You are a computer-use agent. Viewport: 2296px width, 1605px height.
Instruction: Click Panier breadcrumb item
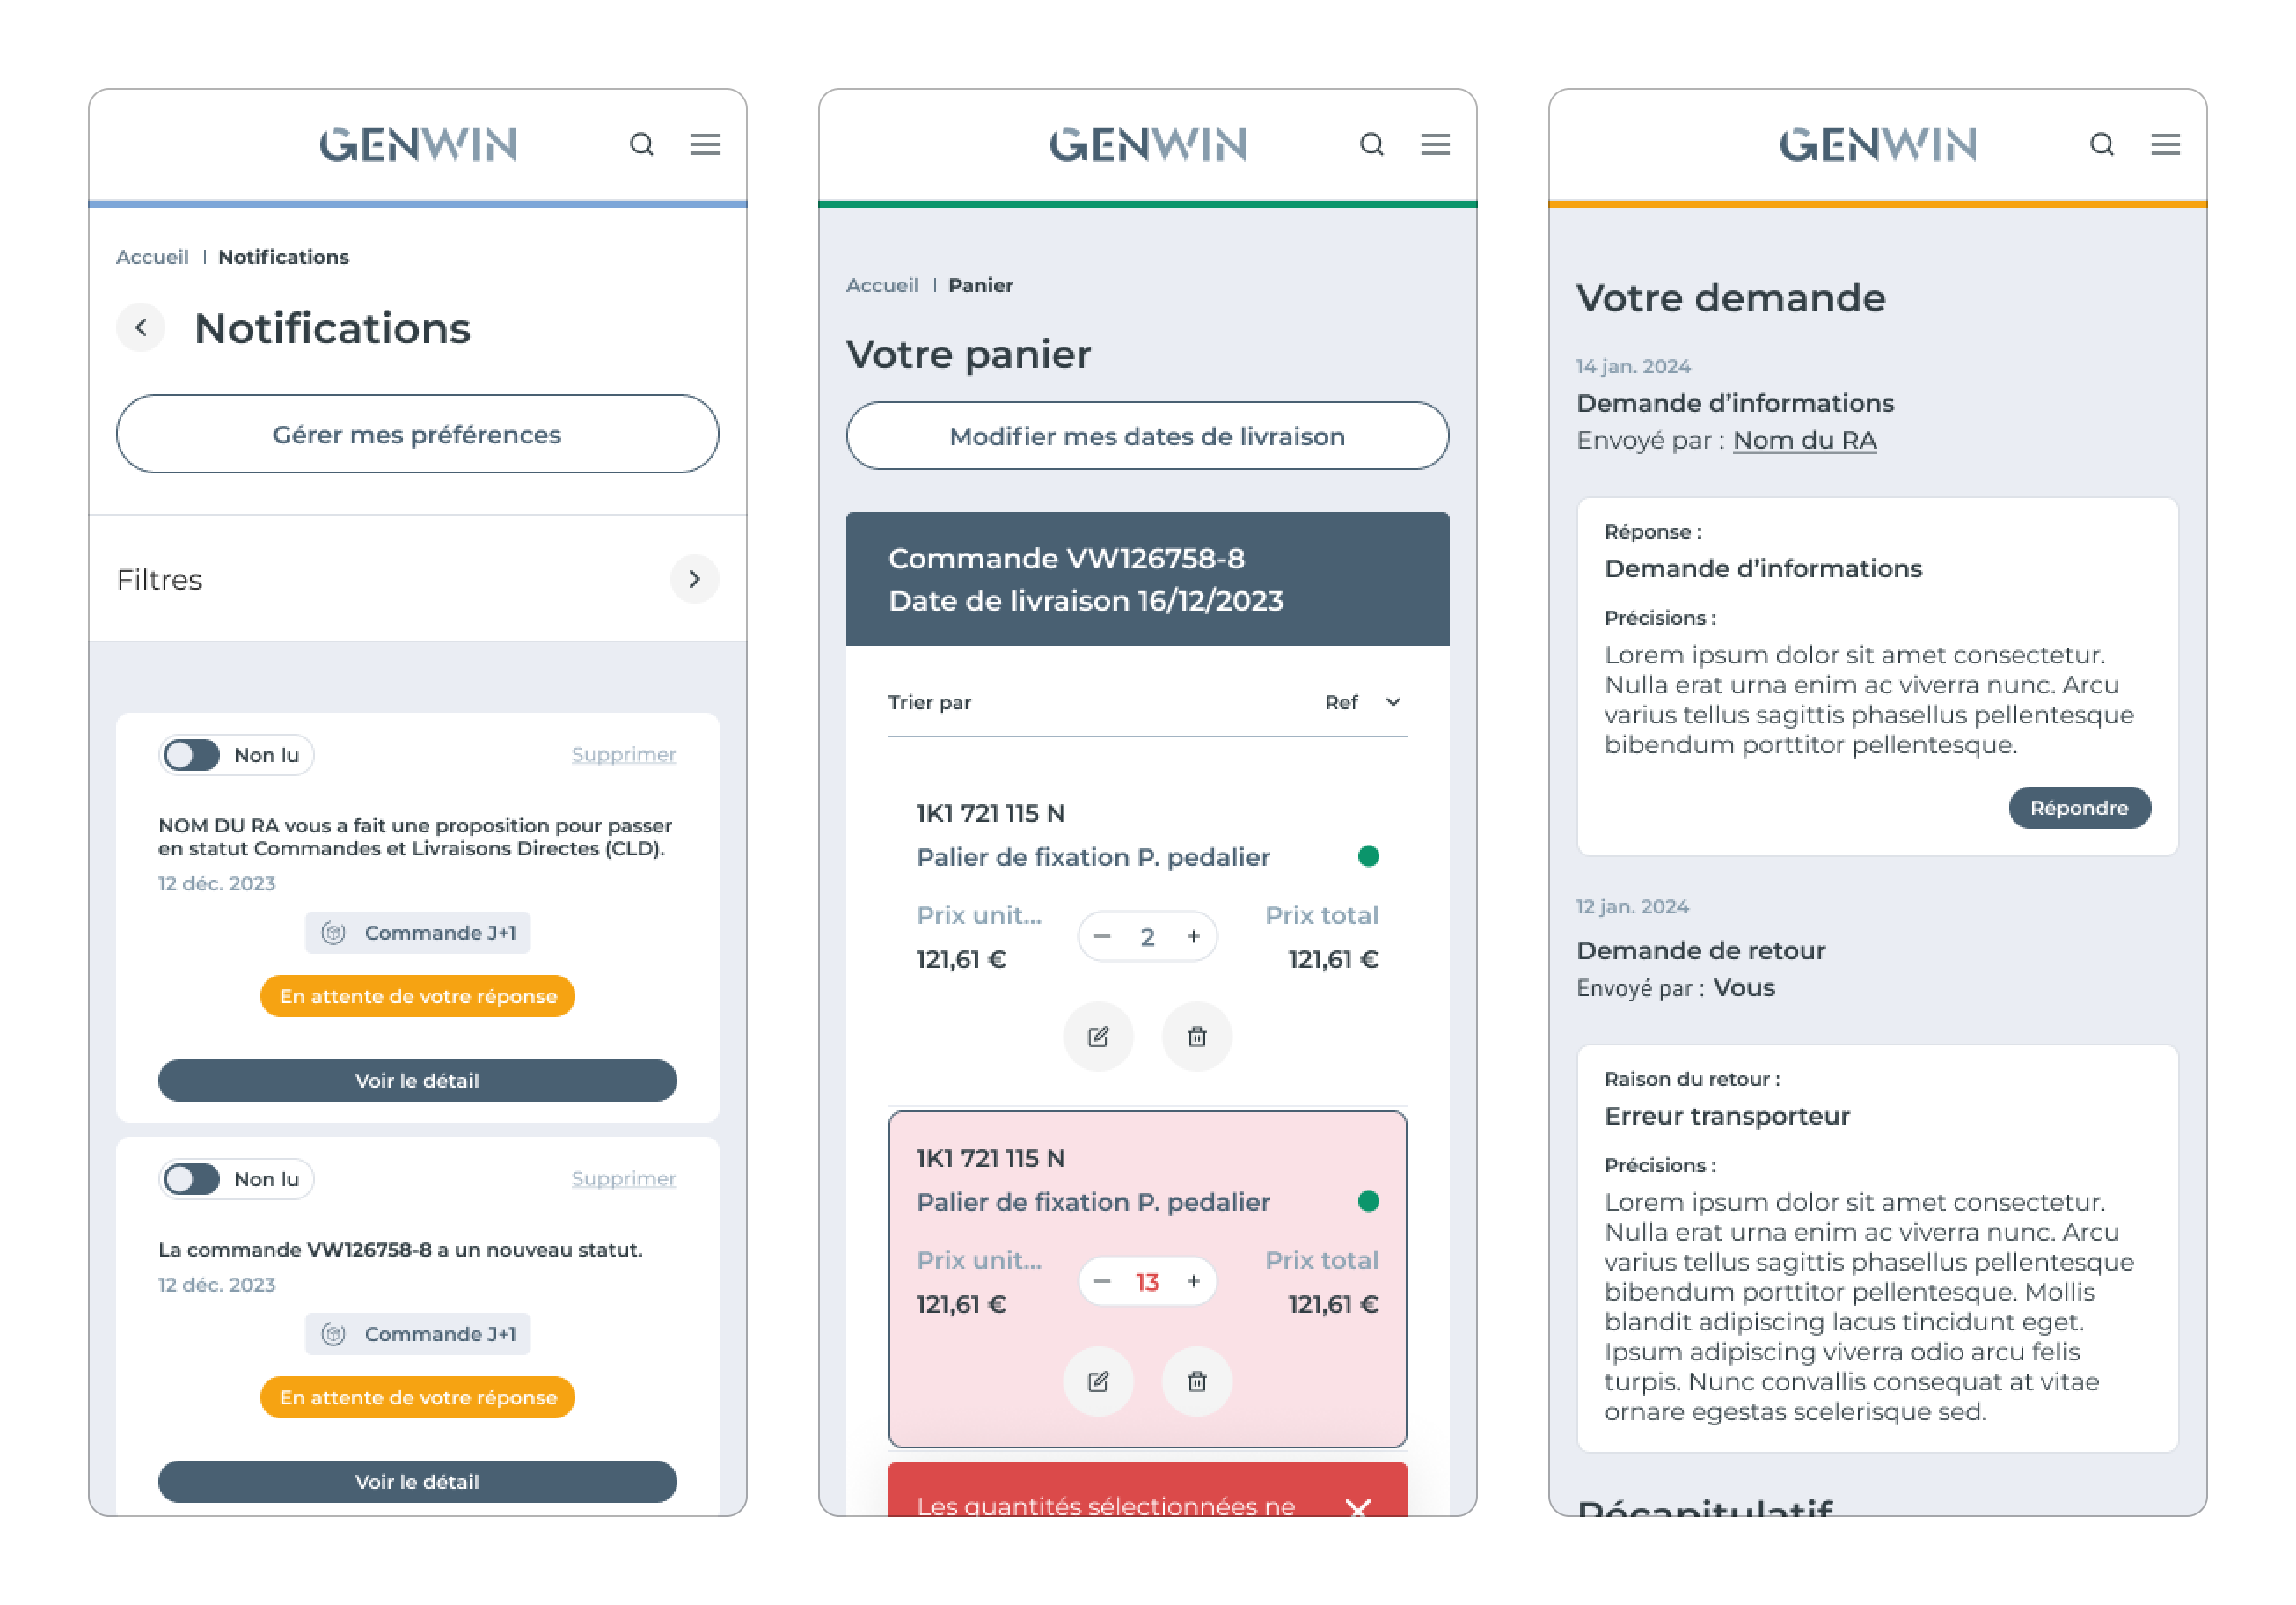(981, 285)
